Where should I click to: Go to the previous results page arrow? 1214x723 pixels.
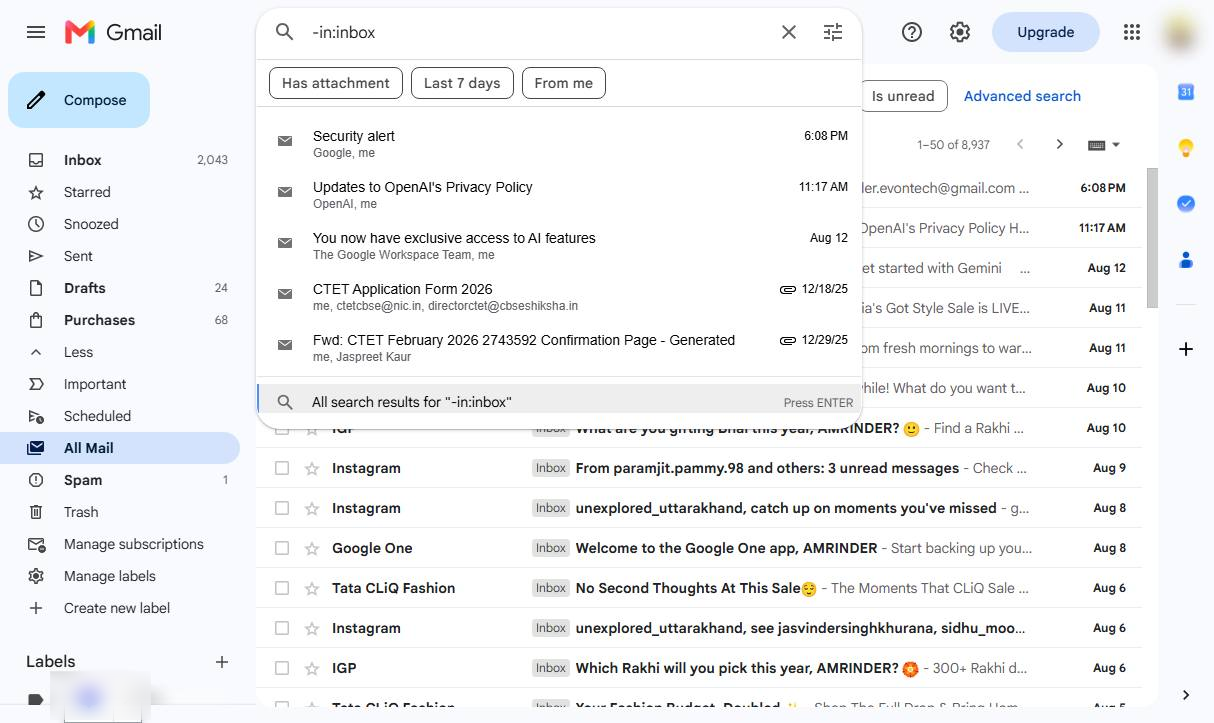coord(1020,144)
